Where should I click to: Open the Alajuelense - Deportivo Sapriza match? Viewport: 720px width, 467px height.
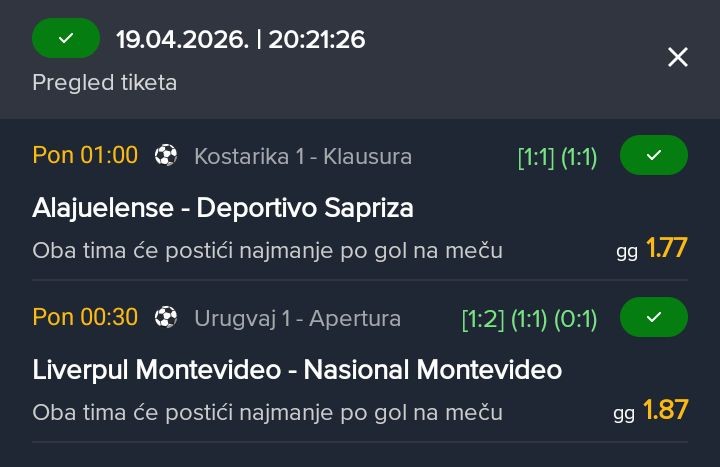pyautogui.click(x=223, y=208)
